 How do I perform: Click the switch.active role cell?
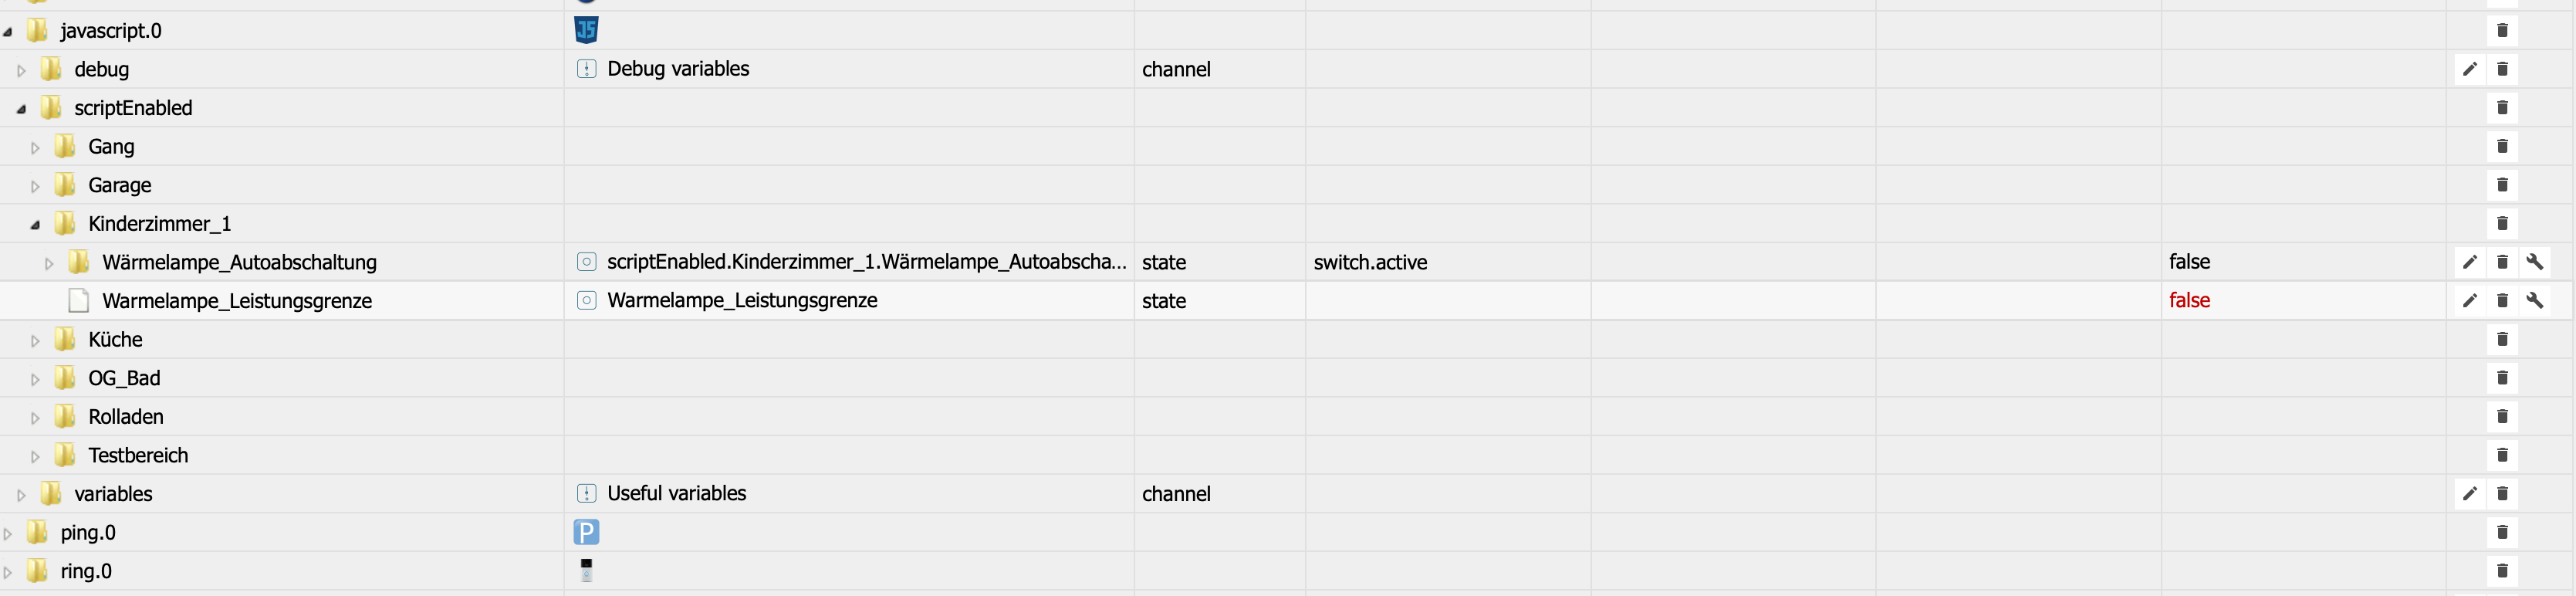tap(1370, 263)
